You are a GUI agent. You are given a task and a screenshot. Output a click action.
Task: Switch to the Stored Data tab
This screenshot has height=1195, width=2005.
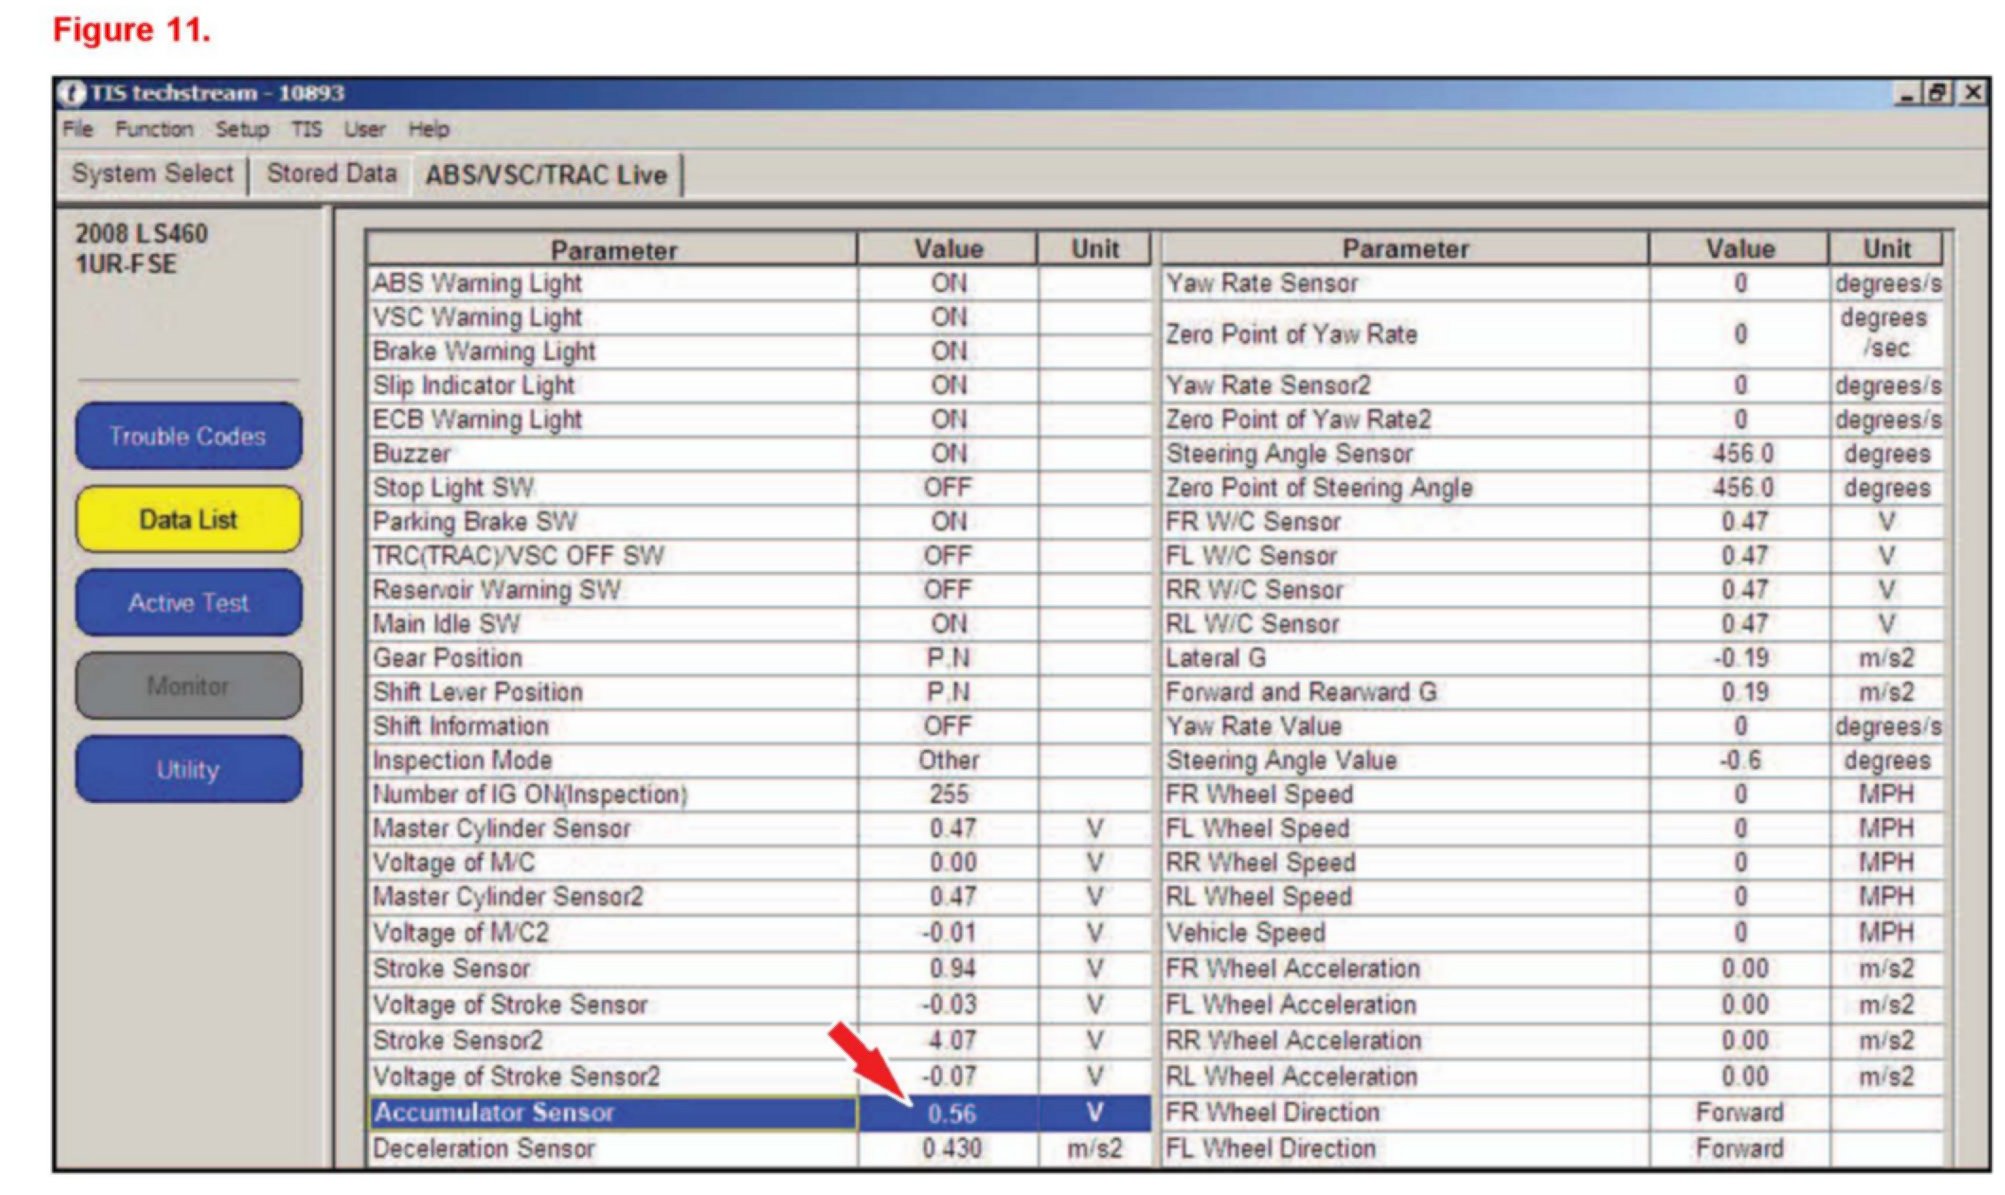tap(331, 174)
